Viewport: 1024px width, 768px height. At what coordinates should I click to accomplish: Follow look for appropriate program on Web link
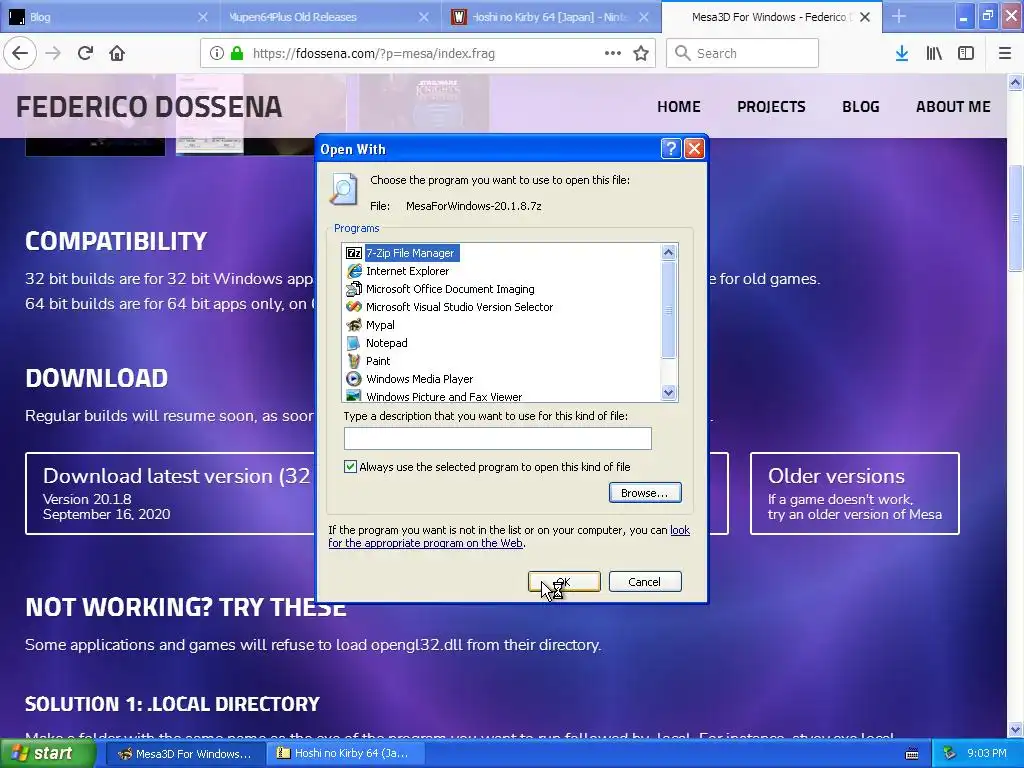pos(425,543)
